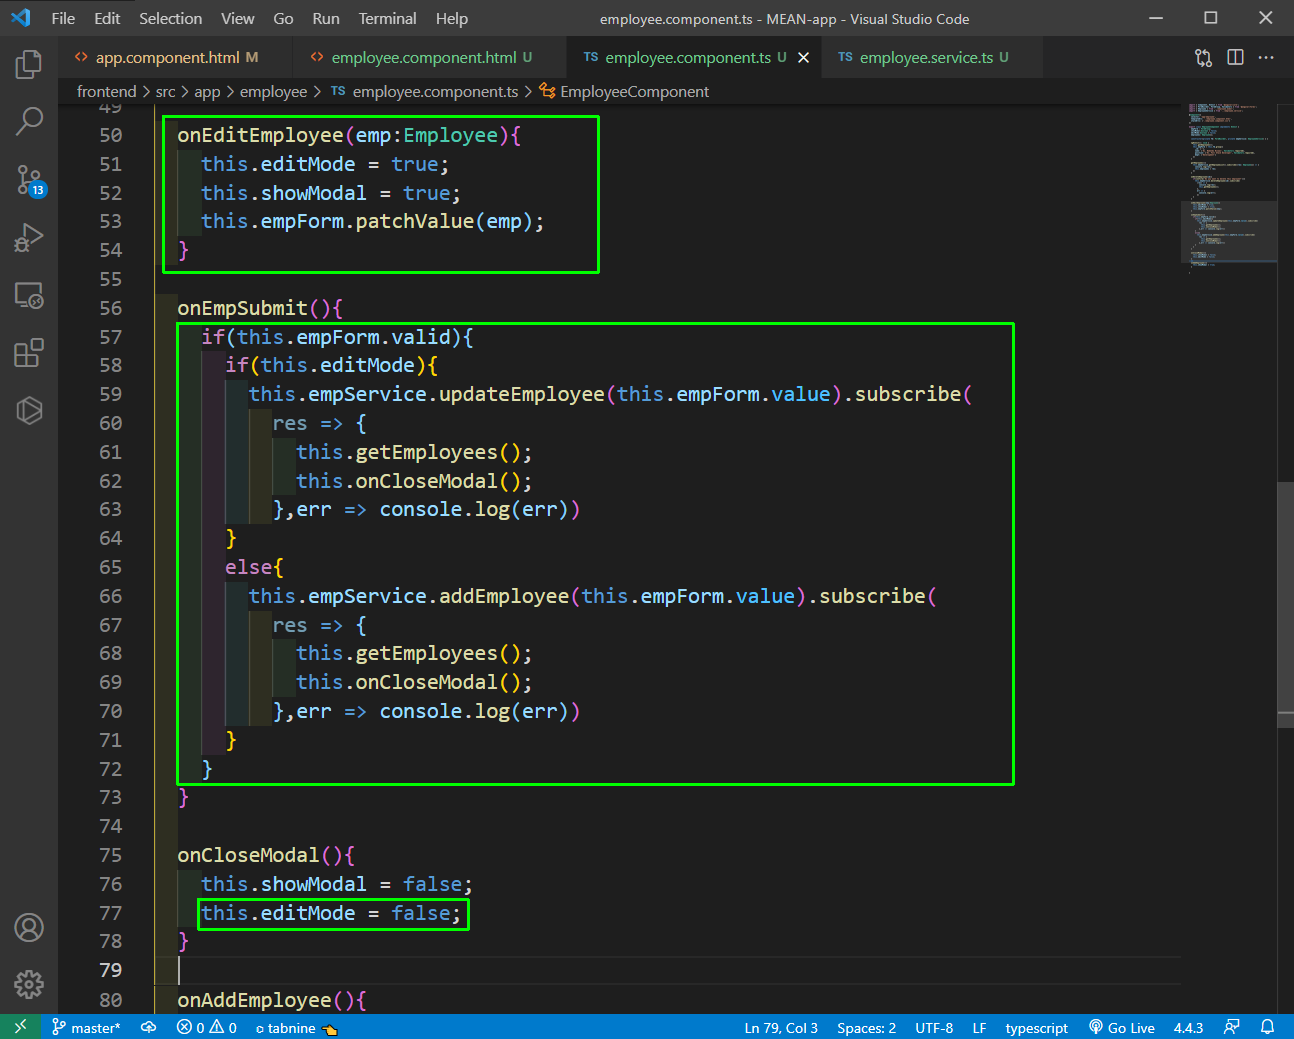The image size is (1294, 1039).
Task: Switch to the employee.component.html tab
Action: coord(430,58)
